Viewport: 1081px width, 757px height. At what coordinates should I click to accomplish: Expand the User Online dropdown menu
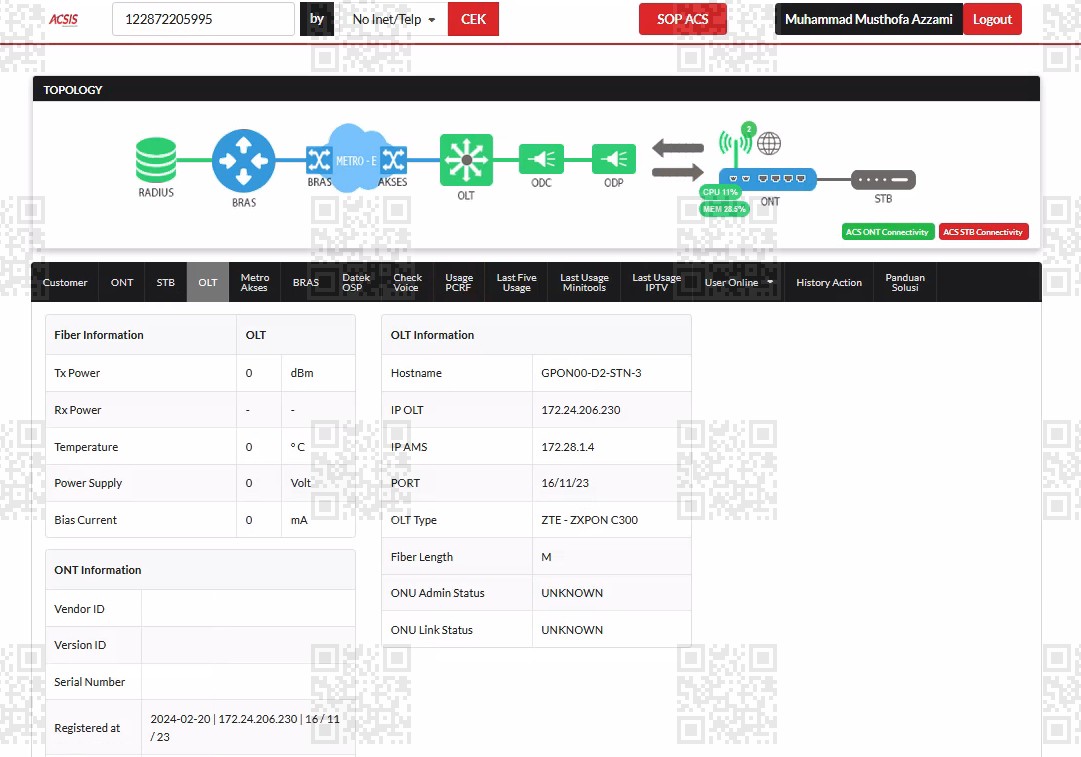(x=738, y=283)
